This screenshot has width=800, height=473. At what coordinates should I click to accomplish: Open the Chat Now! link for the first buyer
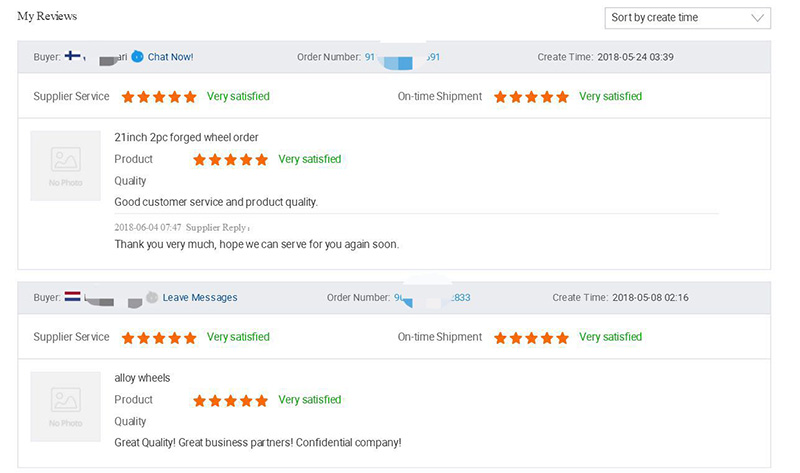(170, 57)
